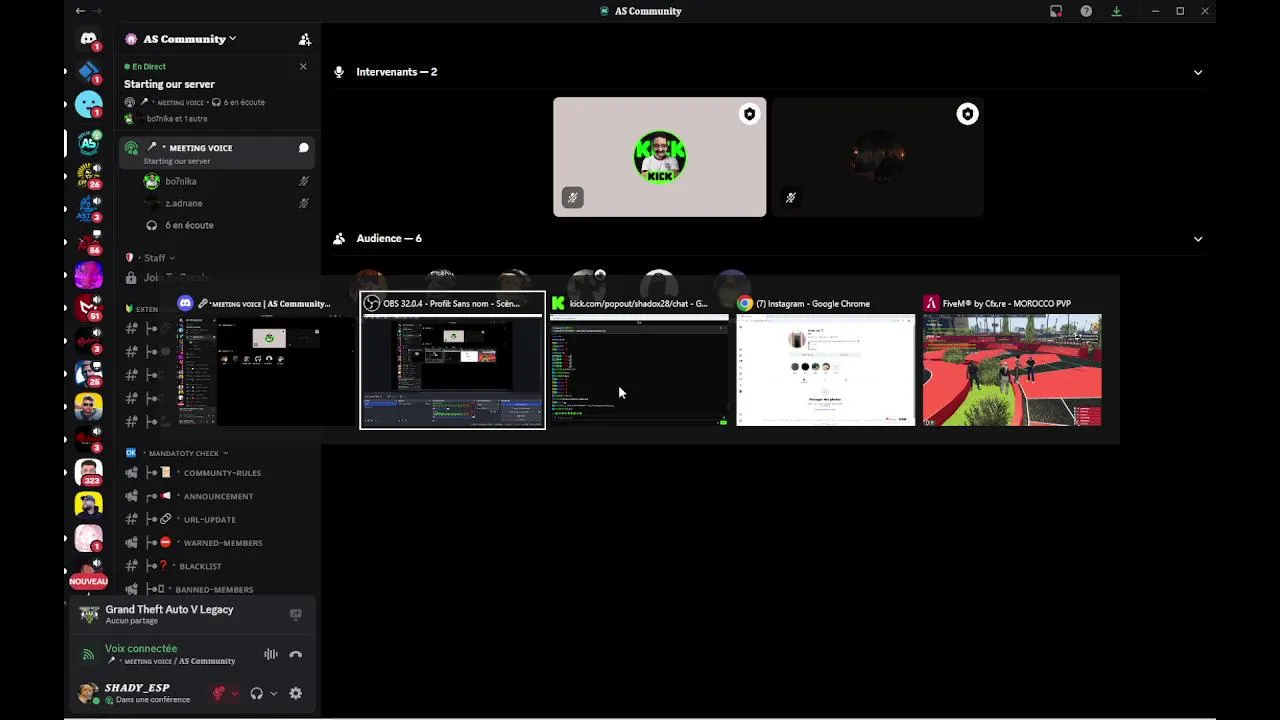Screen dimensions: 1280x720
Task: Open the MEETING VOICE chat bubble icon
Action: [303, 148]
